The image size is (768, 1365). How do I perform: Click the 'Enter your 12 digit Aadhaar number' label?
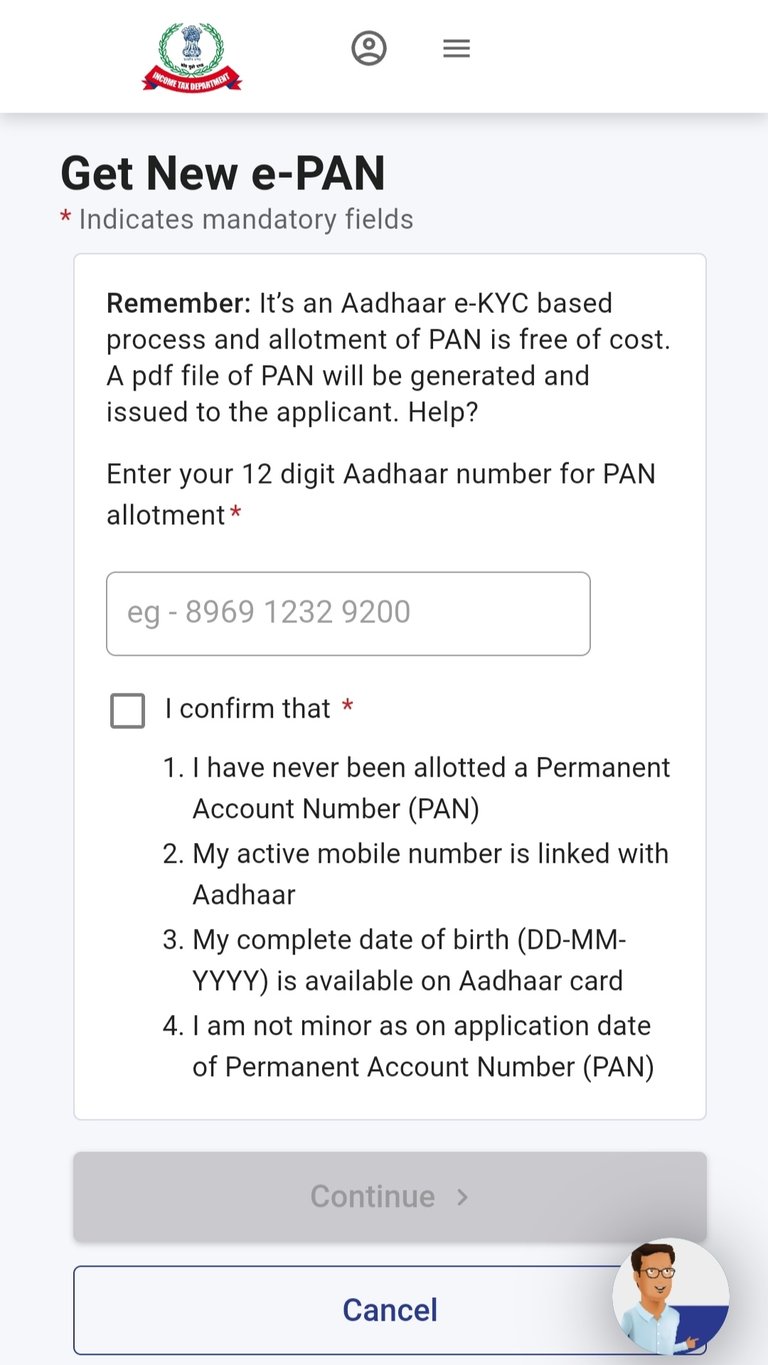click(381, 494)
